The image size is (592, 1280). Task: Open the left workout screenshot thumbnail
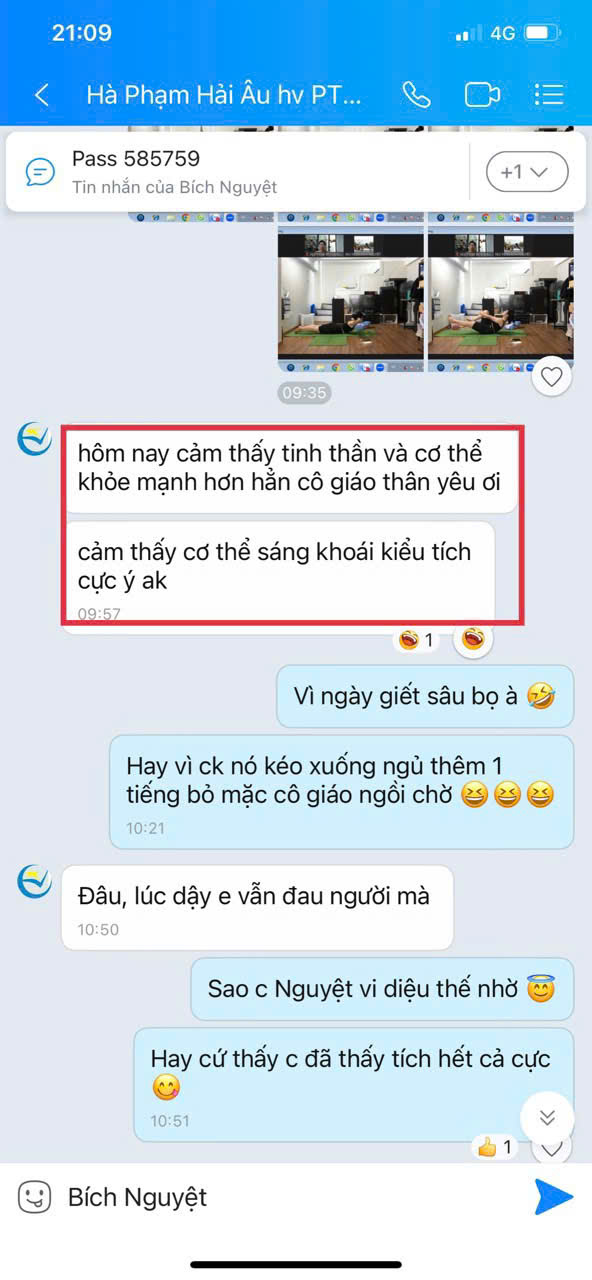click(x=350, y=294)
